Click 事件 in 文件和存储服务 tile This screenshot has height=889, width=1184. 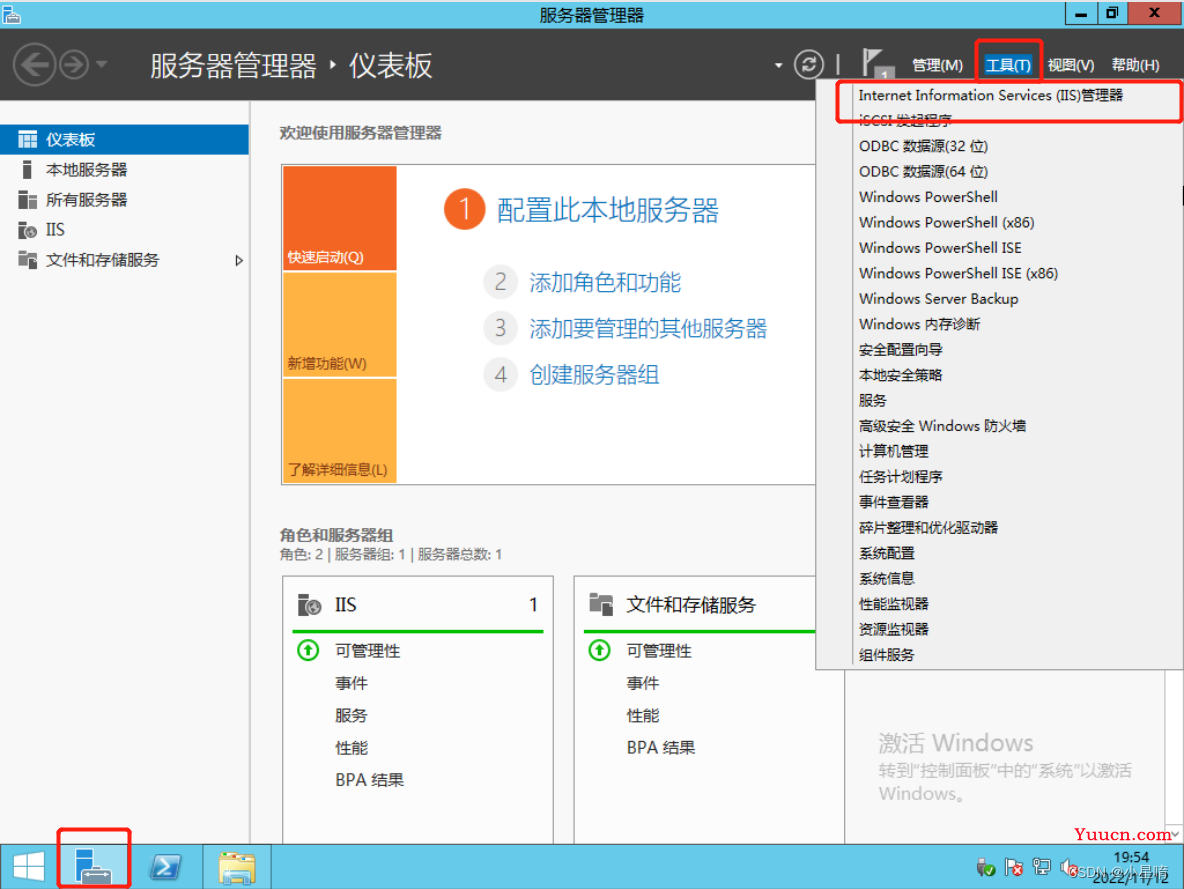coord(643,684)
